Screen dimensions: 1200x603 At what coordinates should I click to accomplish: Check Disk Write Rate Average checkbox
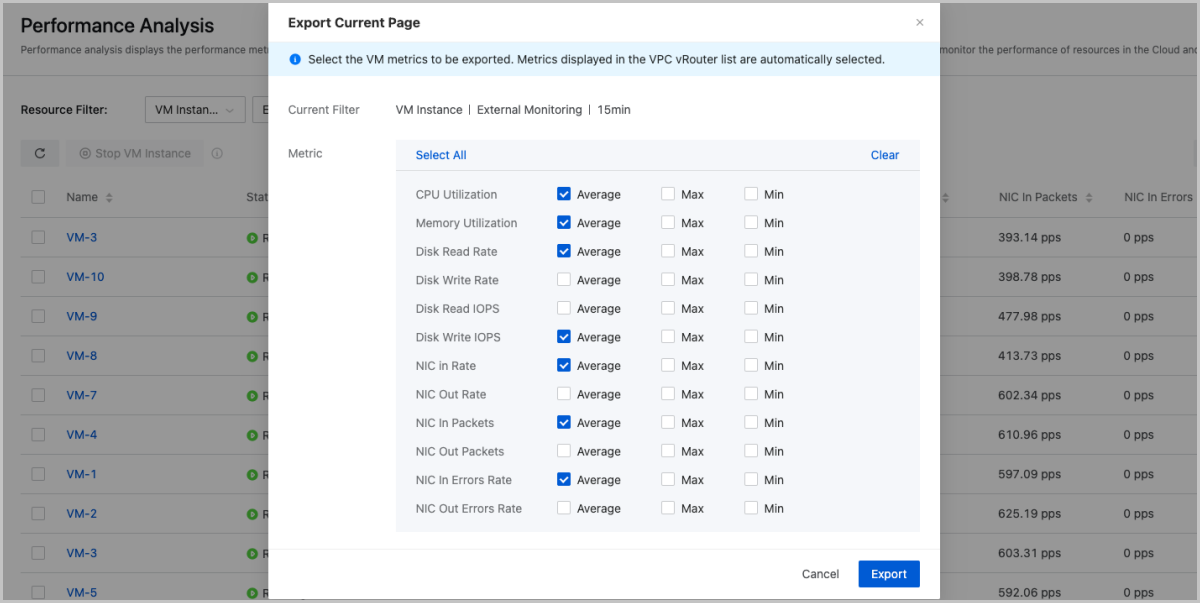point(564,280)
